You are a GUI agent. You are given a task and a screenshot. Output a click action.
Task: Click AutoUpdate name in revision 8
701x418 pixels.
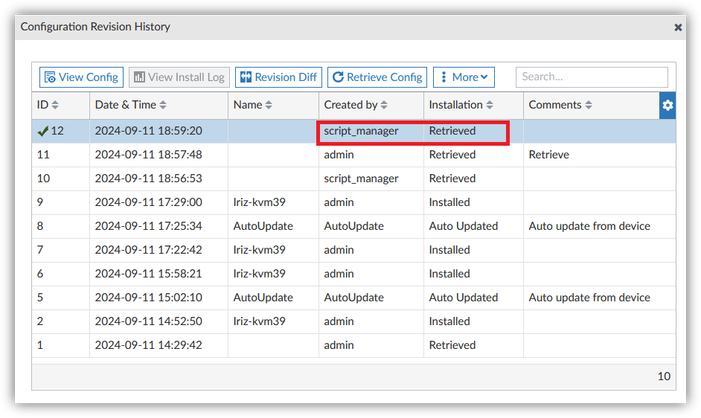click(x=263, y=226)
